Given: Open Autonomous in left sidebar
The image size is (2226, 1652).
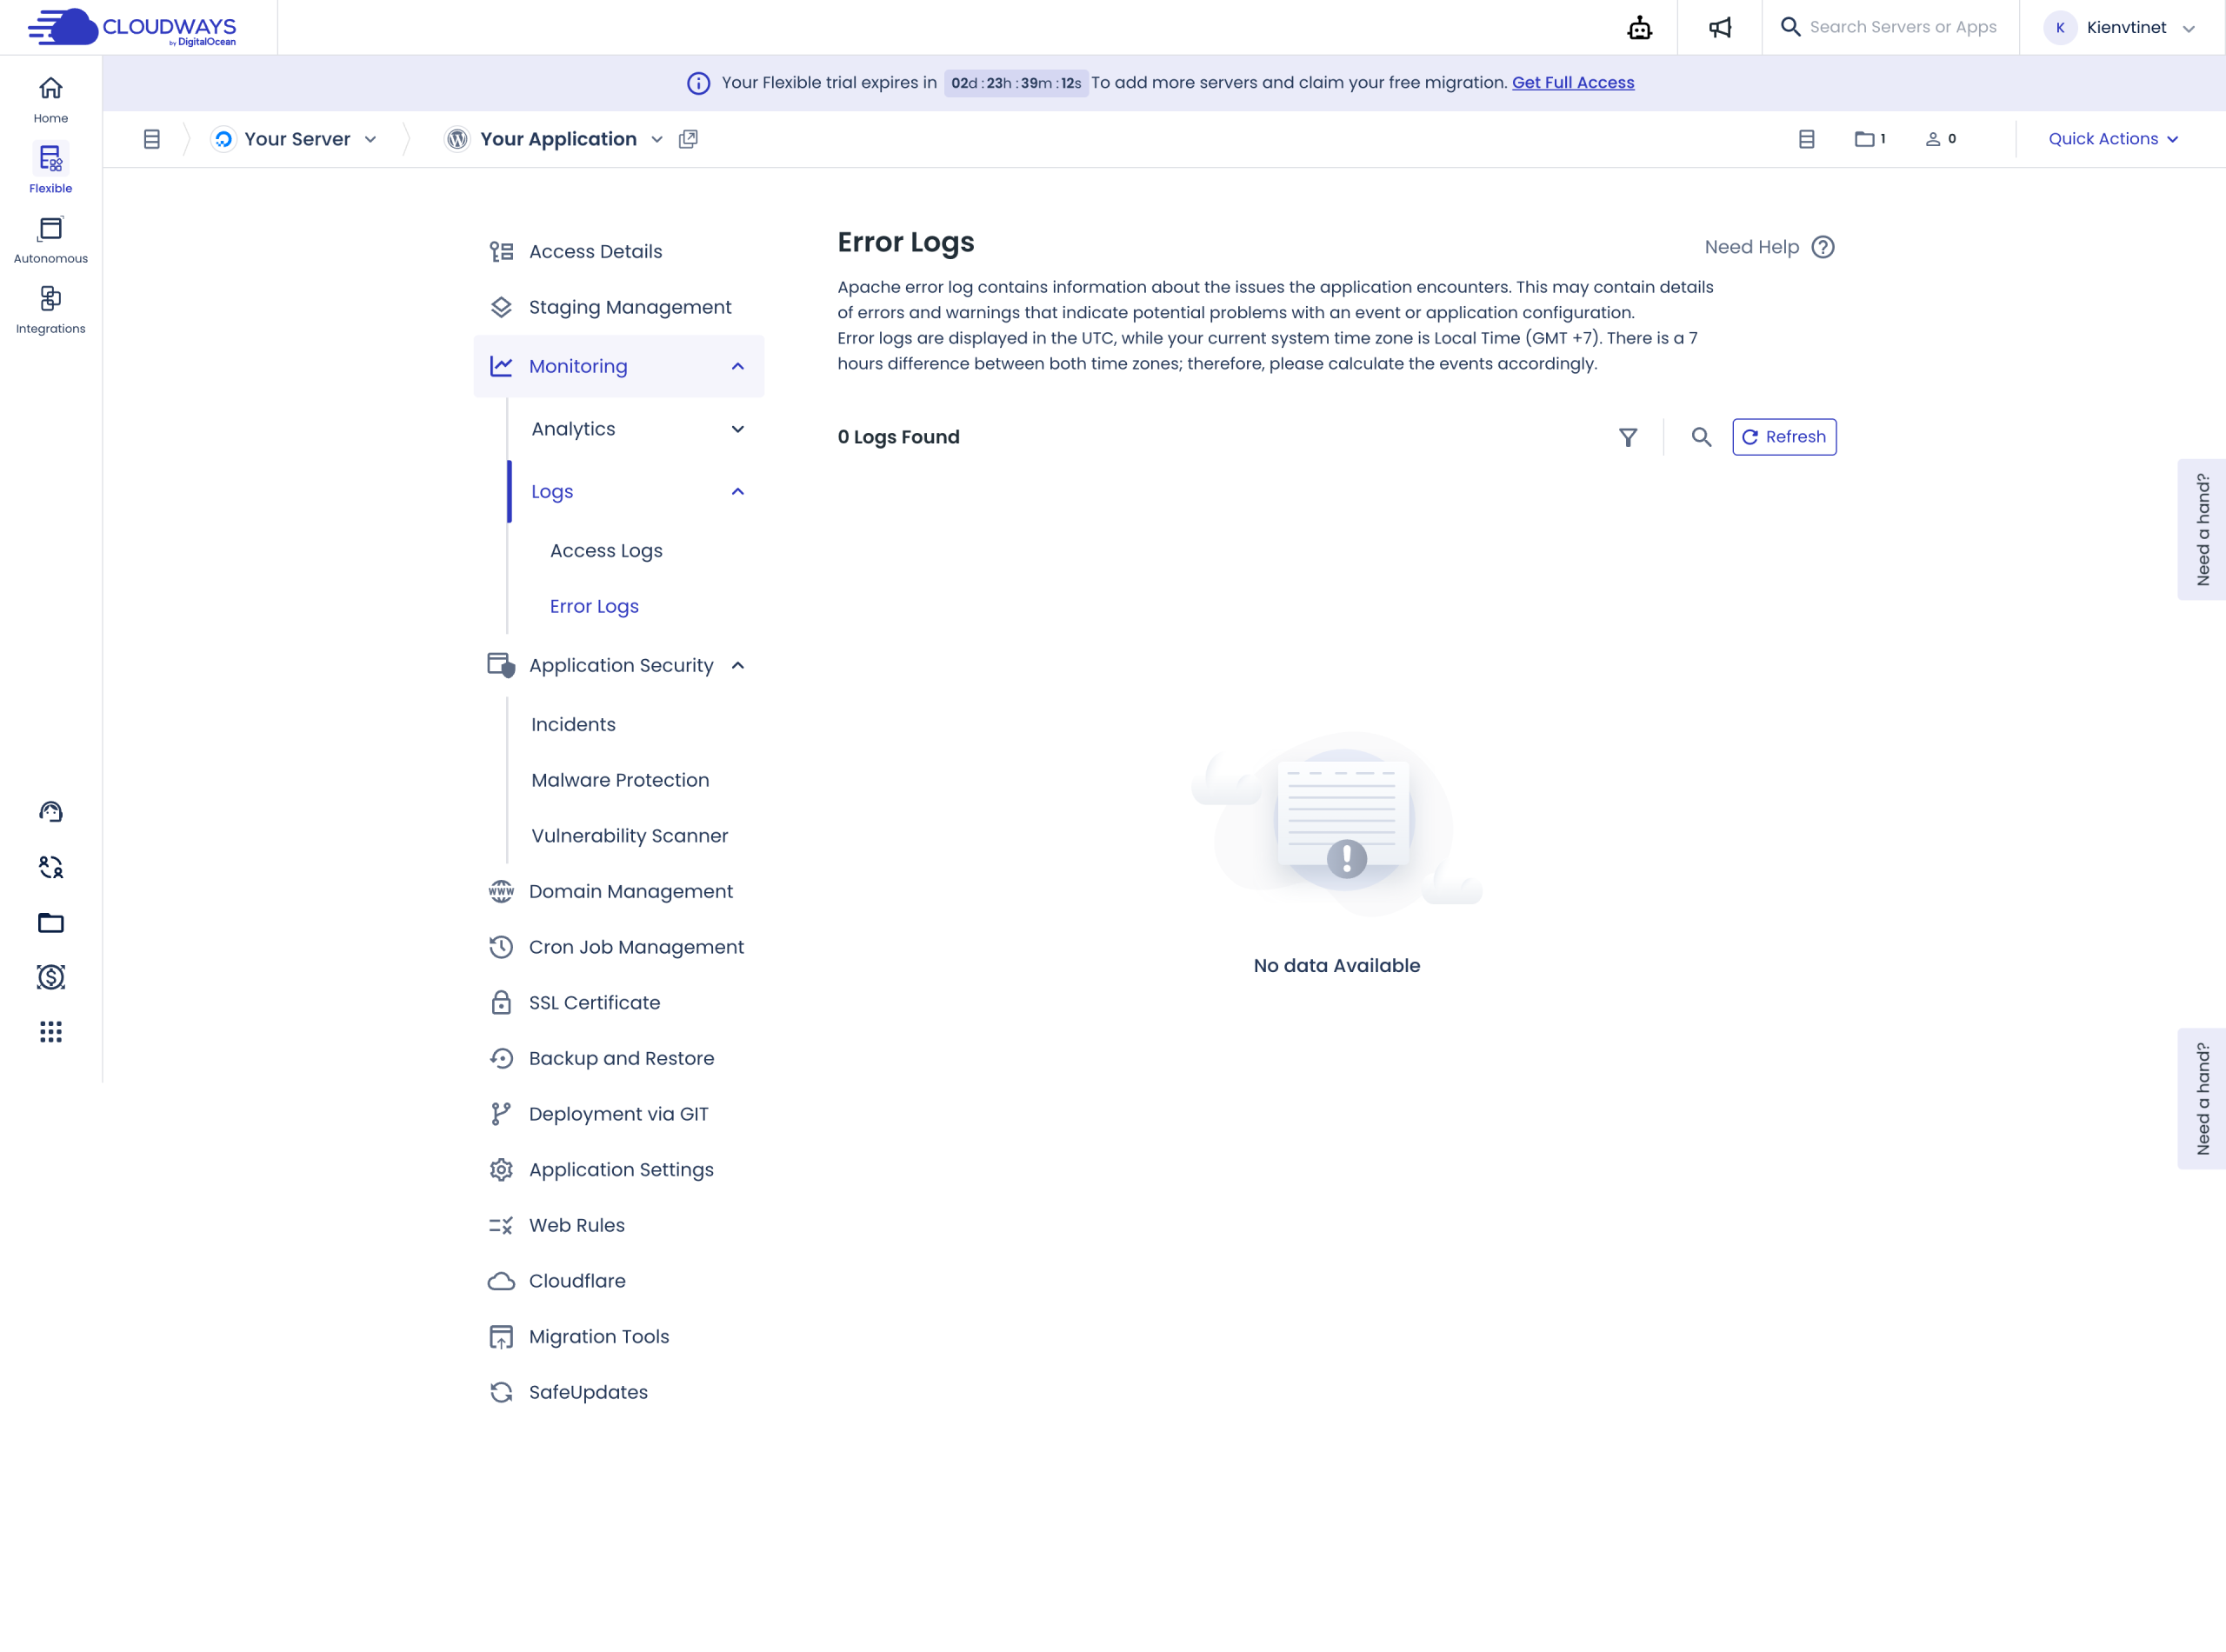Looking at the screenshot, I should [51, 240].
